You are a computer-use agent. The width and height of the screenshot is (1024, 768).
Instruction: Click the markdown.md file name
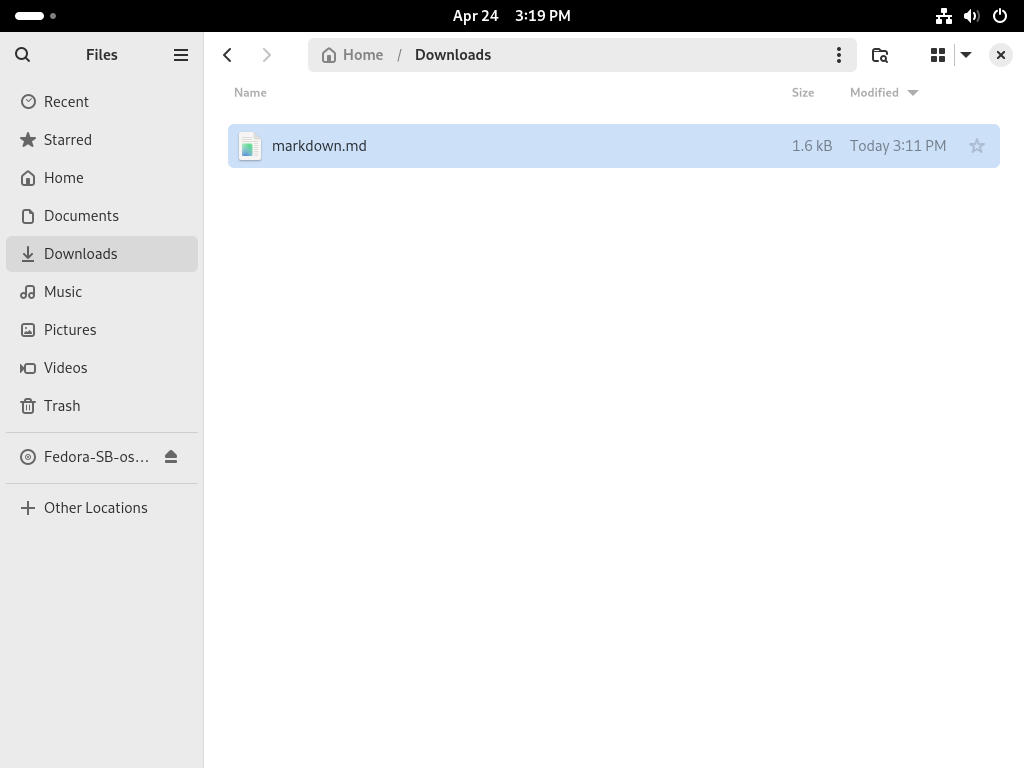point(319,146)
